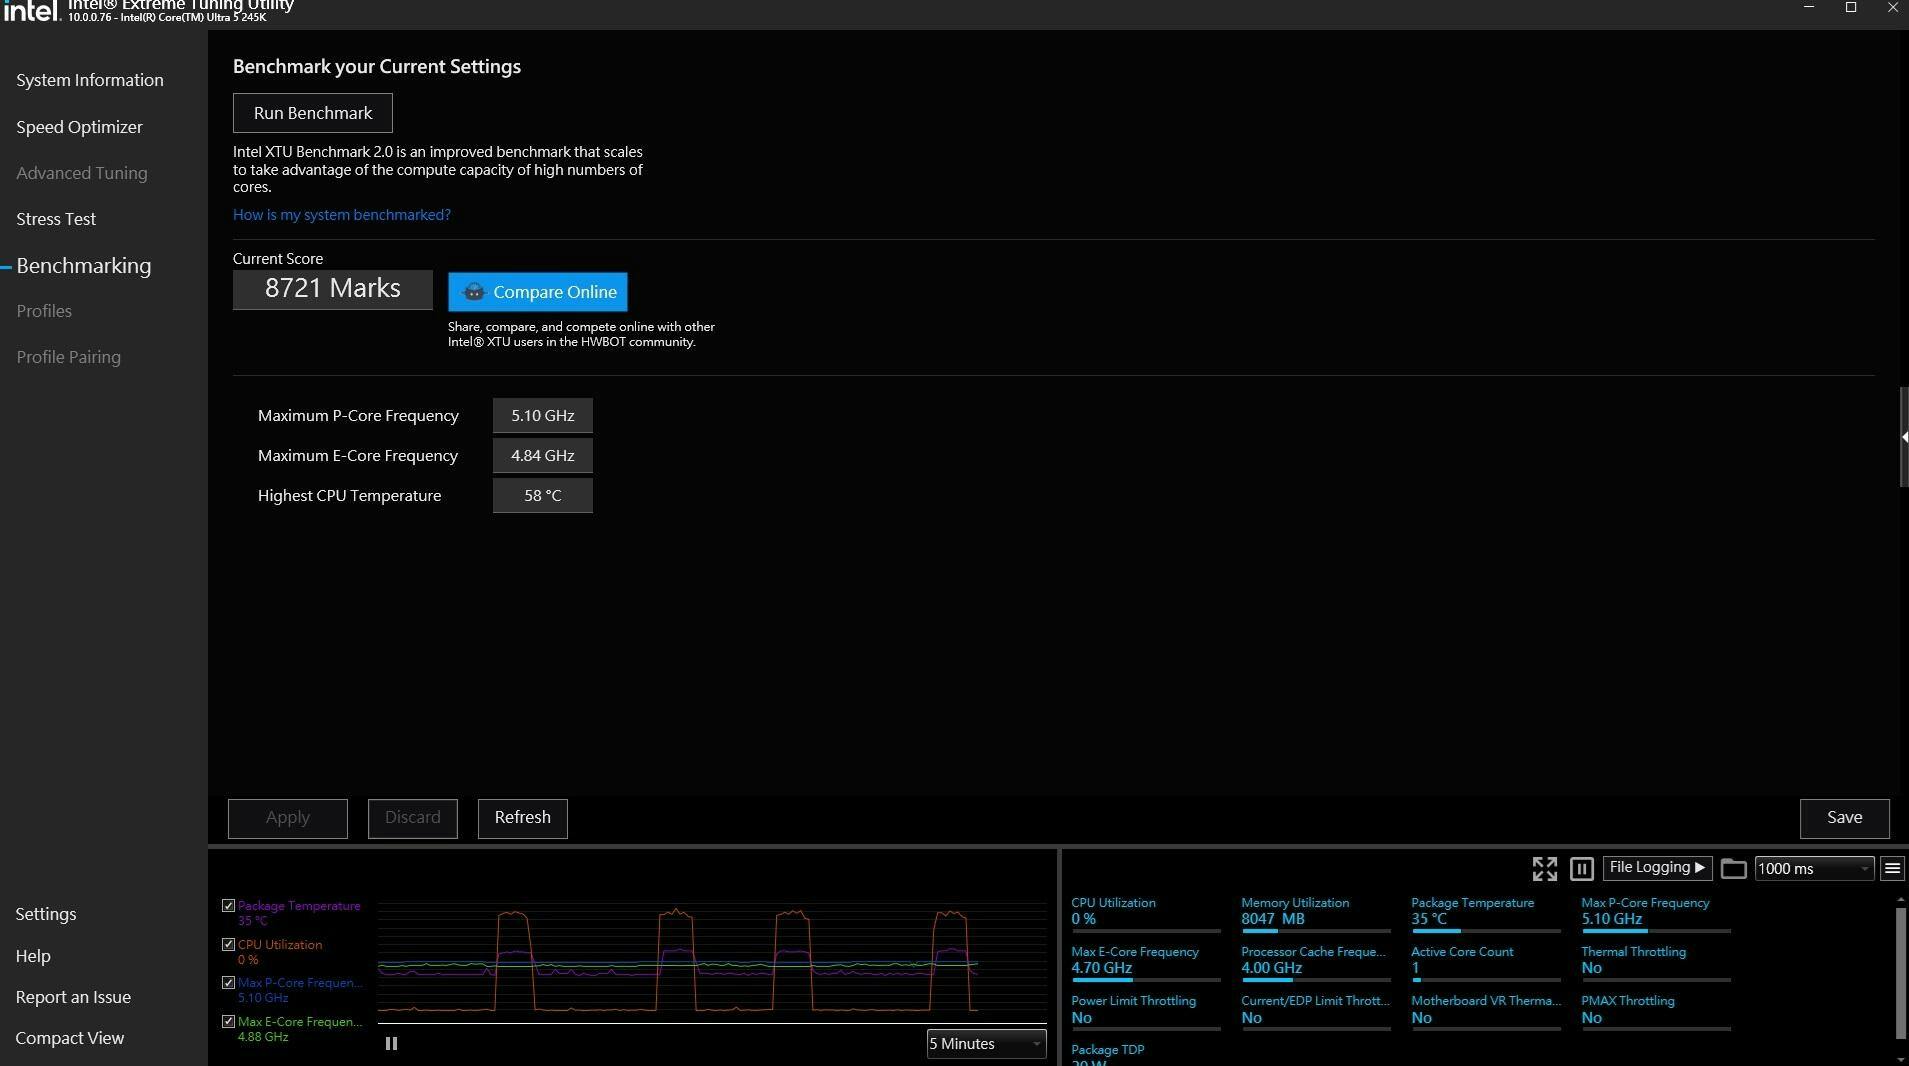1909x1066 pixels.
Task: Toggle Max E-Core Frequency graph checkbox
Action: (x=228, y=1022)
